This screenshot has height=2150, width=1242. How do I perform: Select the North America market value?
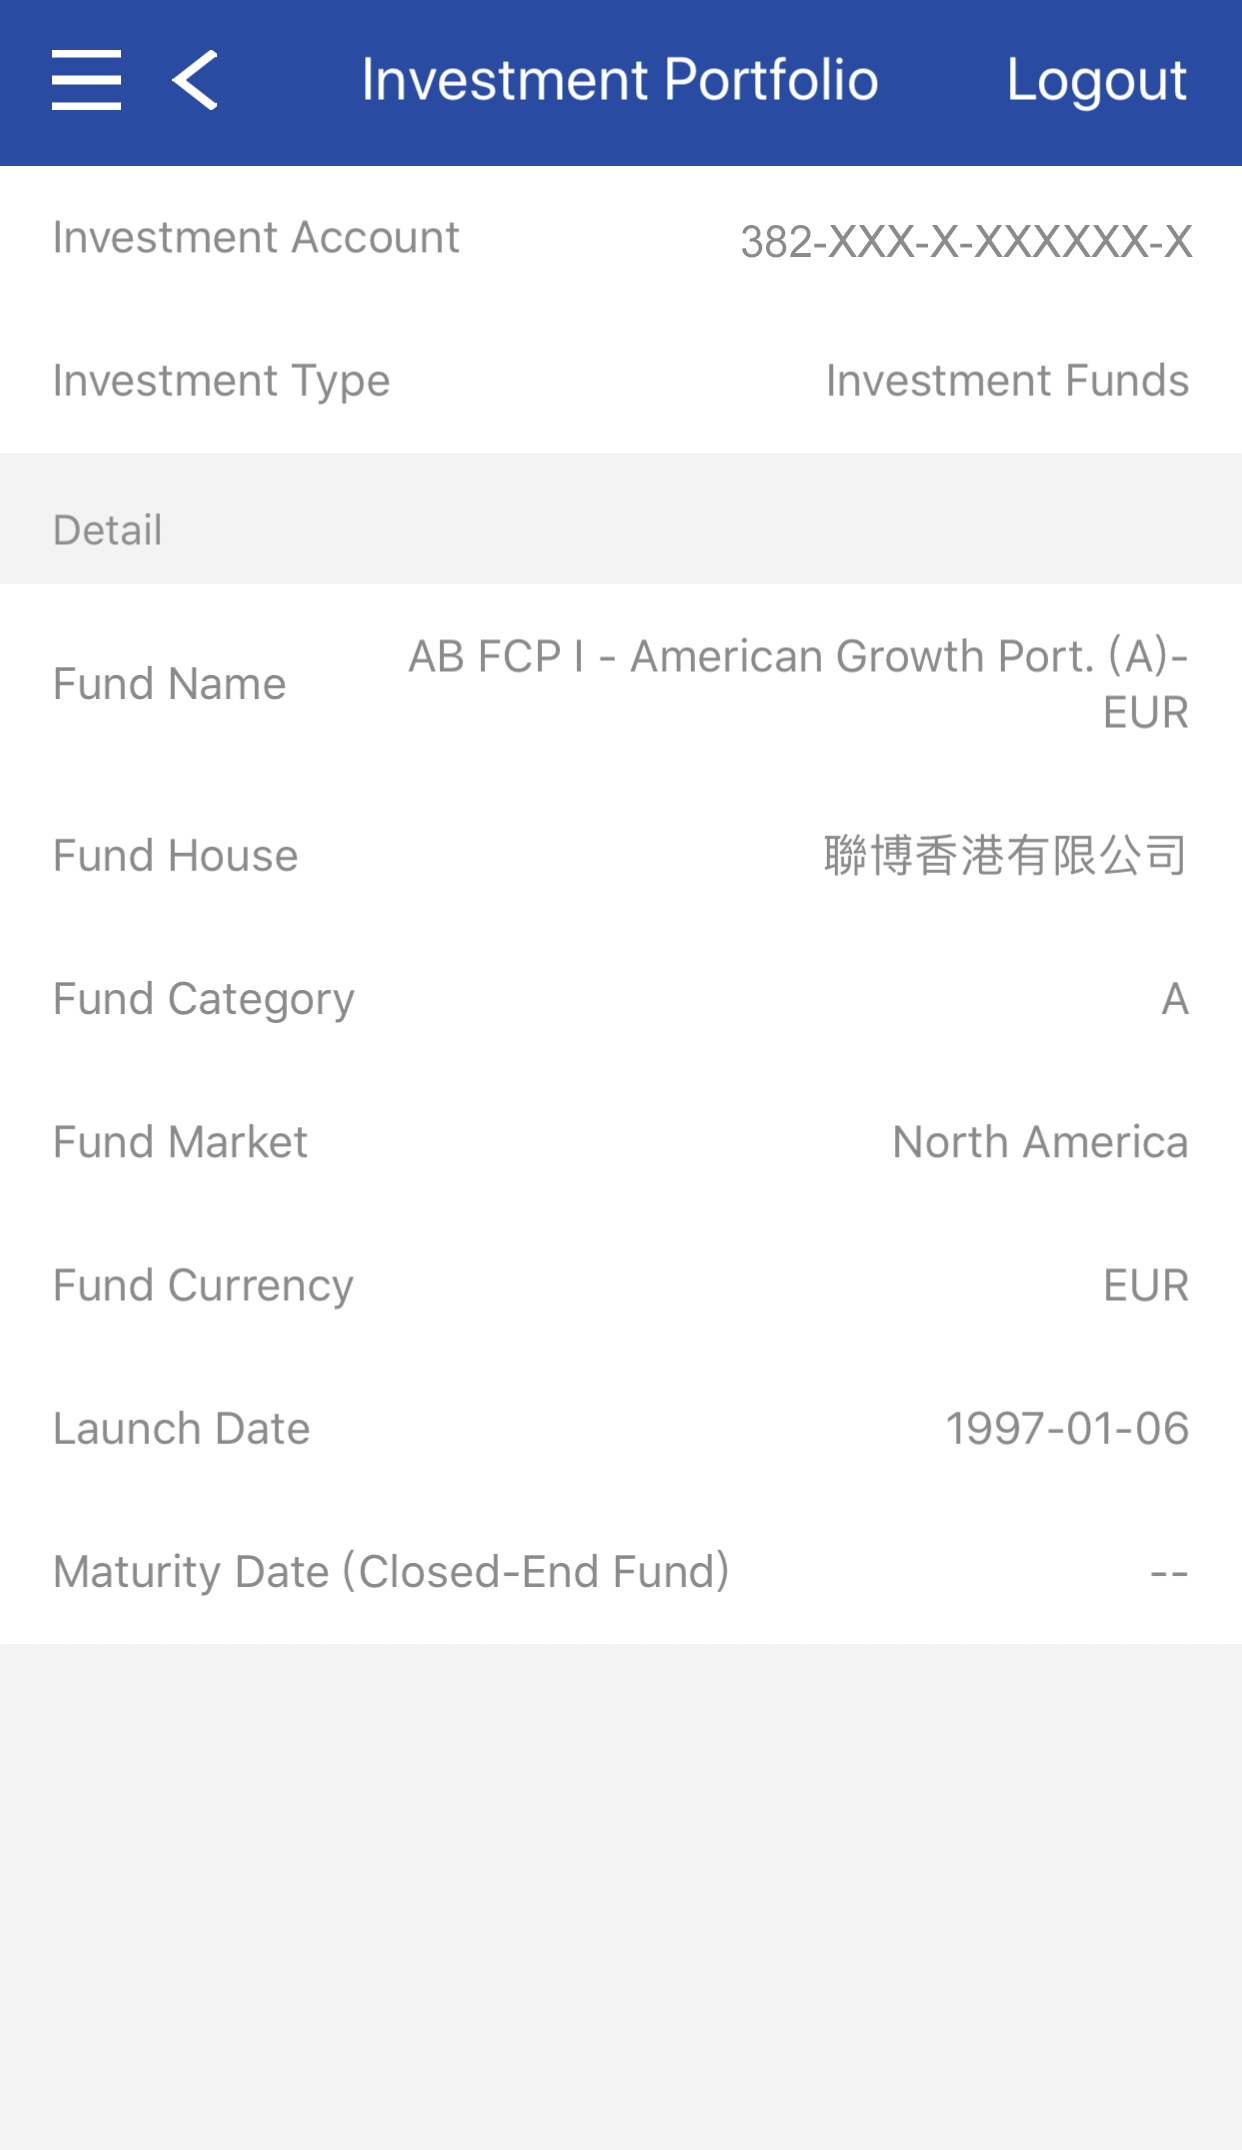click(x=1040, y=1142)
